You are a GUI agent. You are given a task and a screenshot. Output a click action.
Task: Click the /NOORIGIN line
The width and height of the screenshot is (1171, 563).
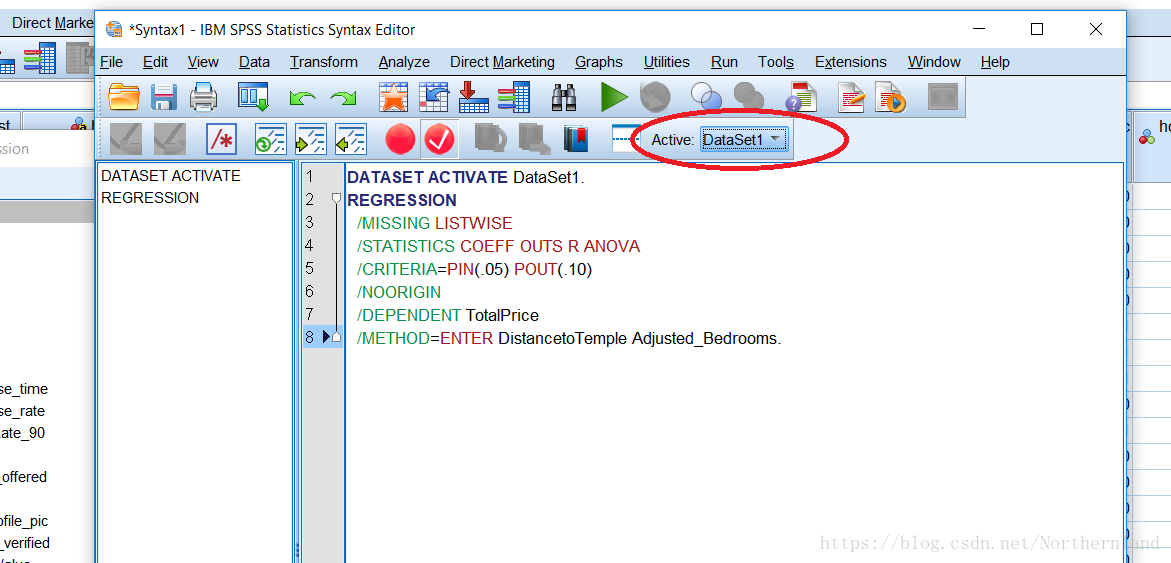pyautogui.click(x=399, y=292)
